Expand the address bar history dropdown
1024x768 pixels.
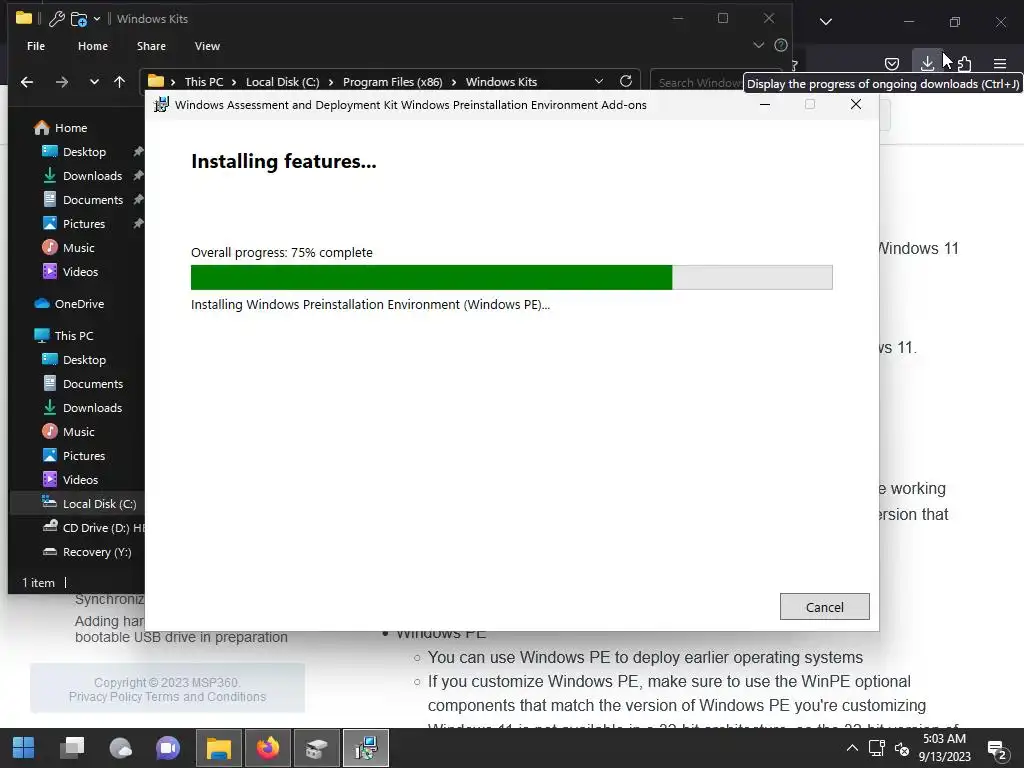coord(599,81)
